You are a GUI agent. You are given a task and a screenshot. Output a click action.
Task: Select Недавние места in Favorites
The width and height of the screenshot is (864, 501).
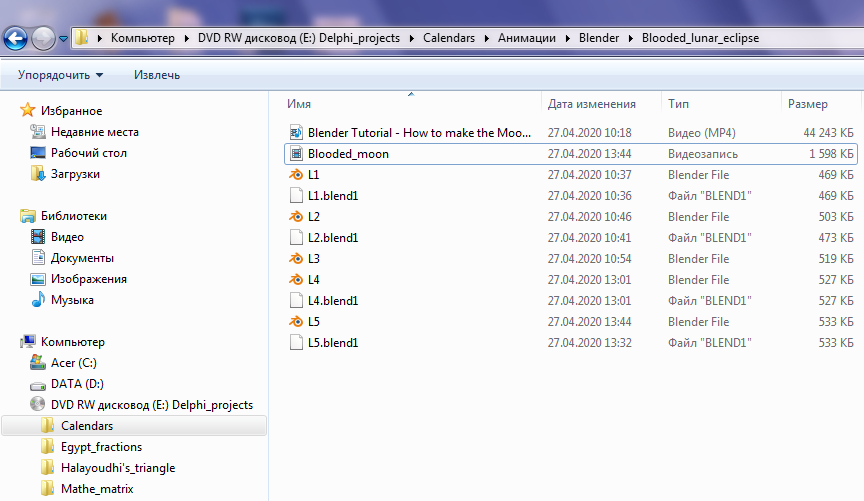95,132
